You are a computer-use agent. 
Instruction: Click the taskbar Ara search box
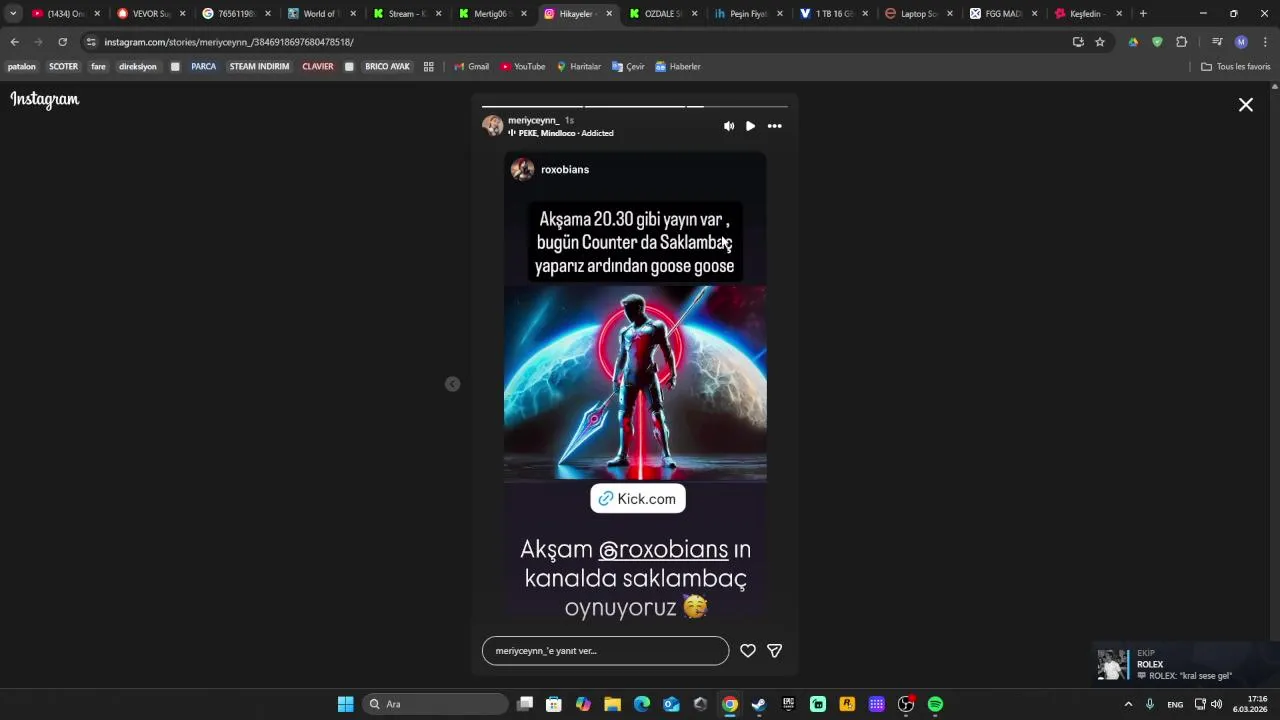[435, 704]
